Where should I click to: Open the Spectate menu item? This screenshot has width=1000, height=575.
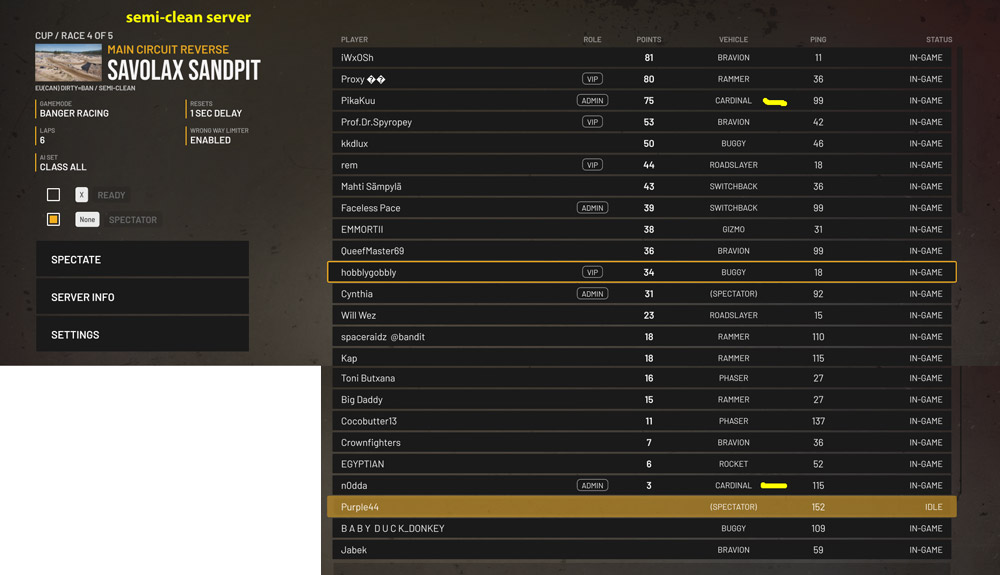142,260
